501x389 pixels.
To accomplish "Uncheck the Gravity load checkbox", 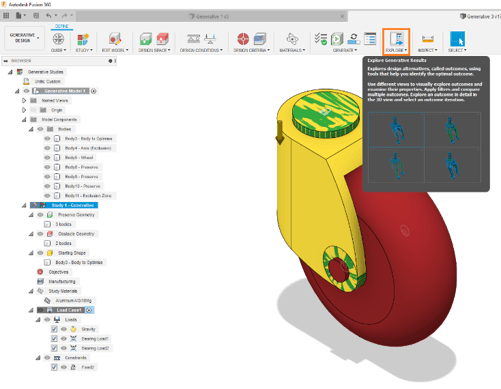I will point(54,329).
